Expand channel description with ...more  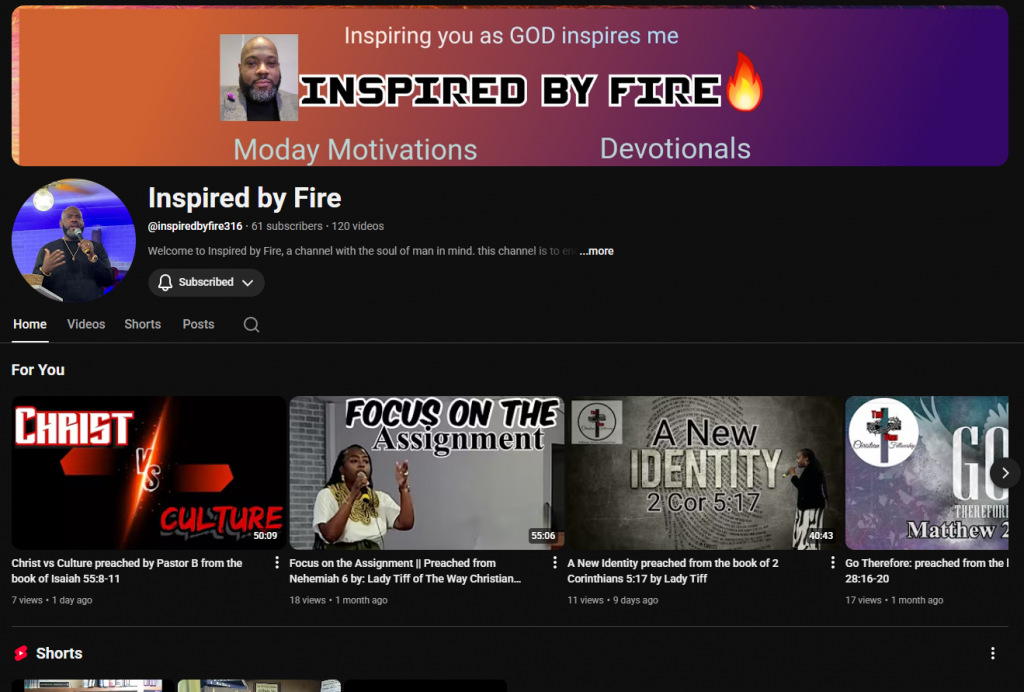(x=597, y=251)
